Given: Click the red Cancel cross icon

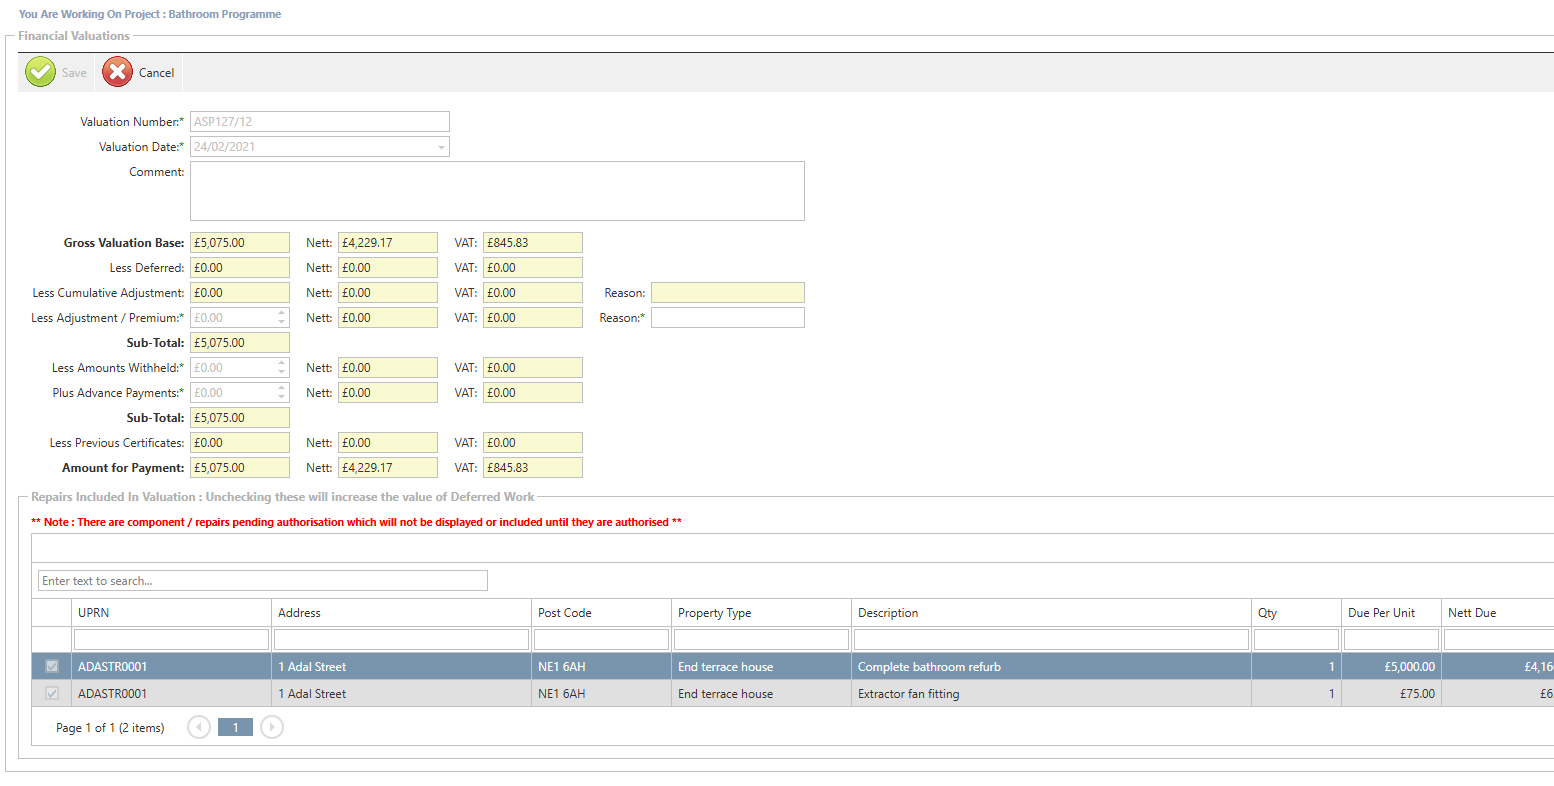Looking at the screenshot, I should [117, 72].
